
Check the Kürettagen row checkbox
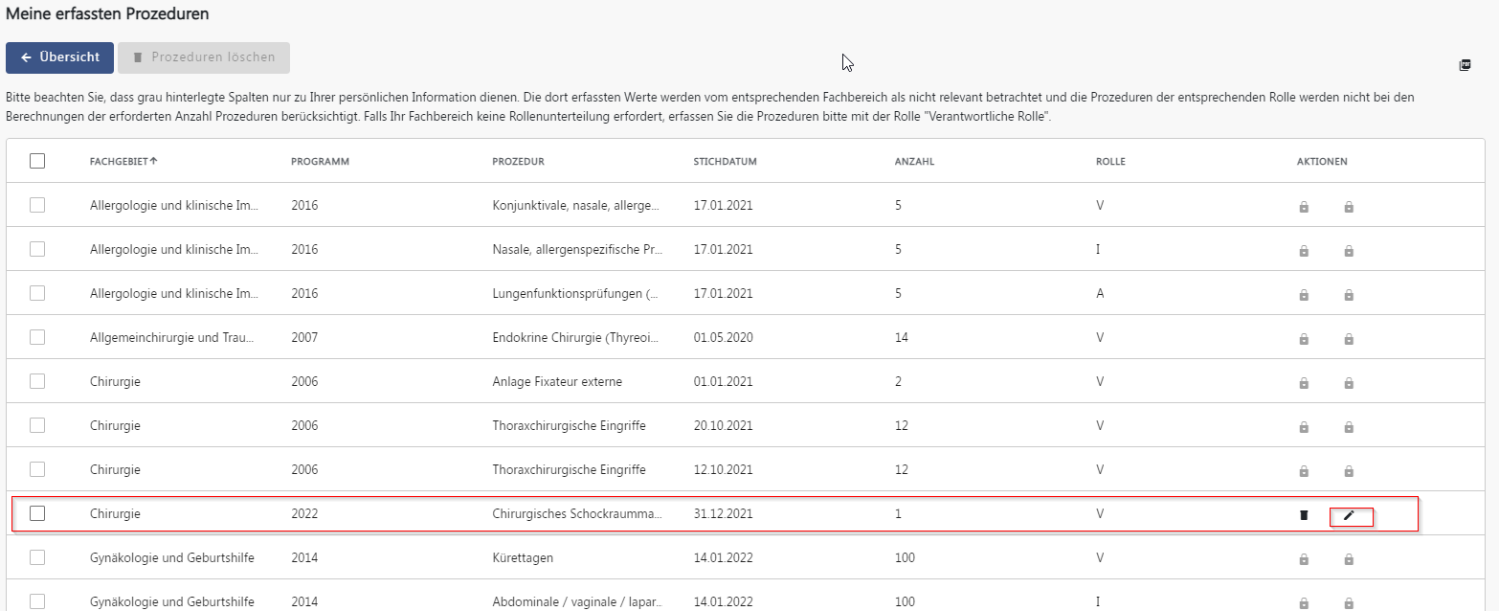(37, 557)
